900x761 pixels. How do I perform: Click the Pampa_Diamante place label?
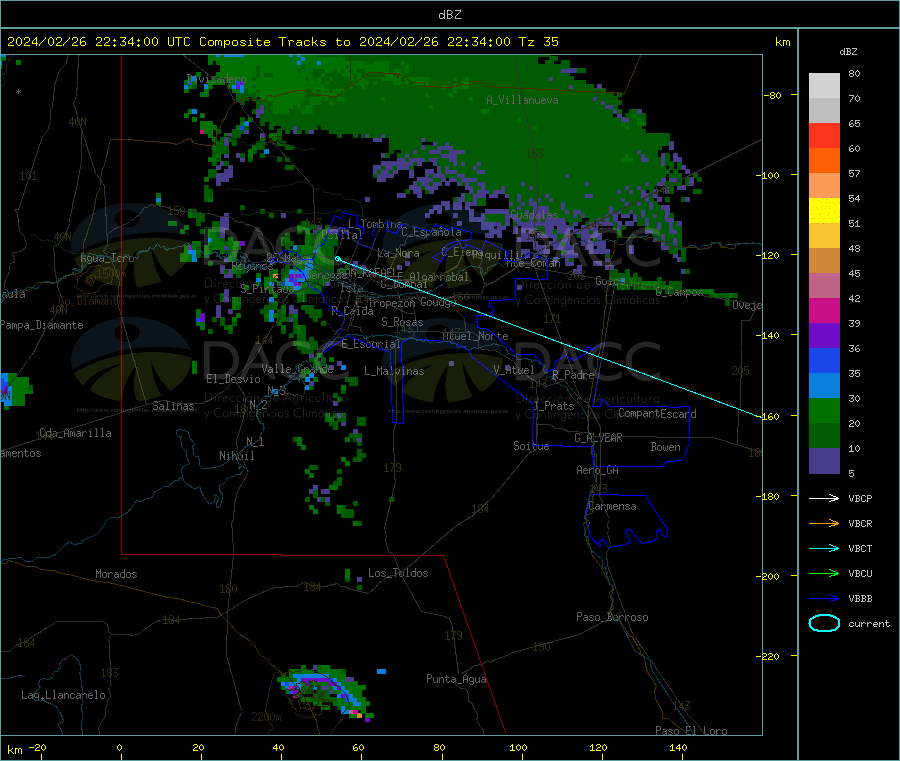pos(41,325)
